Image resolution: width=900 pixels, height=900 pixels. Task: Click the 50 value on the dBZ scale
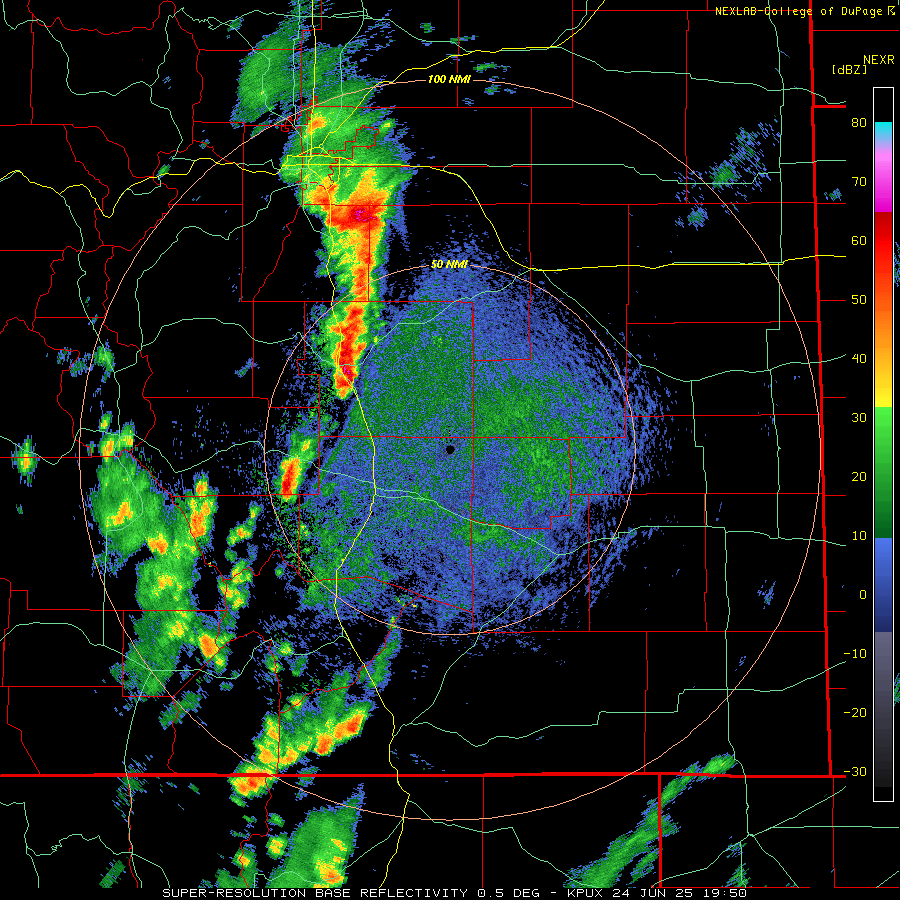[859, 300]
